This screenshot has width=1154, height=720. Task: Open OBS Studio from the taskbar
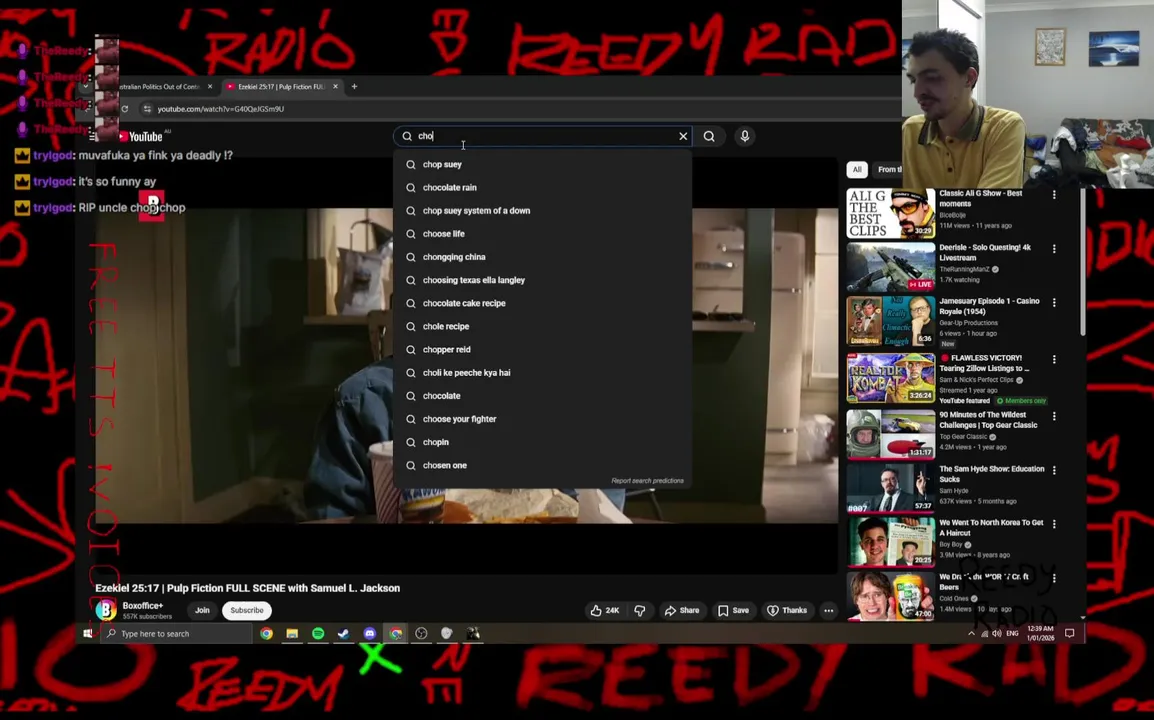point(421,633)
